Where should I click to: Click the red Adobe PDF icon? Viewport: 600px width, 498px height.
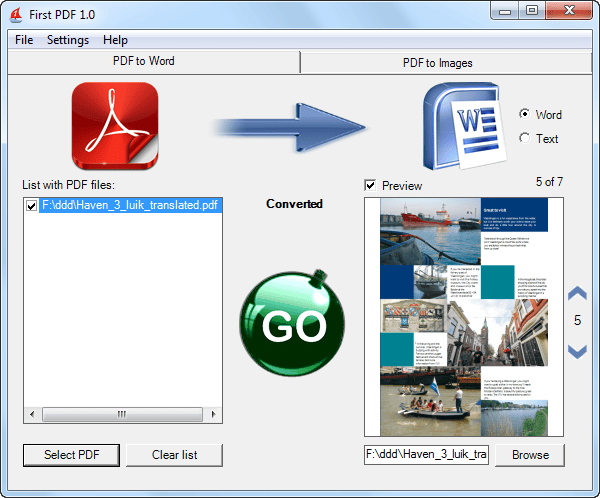115,126
